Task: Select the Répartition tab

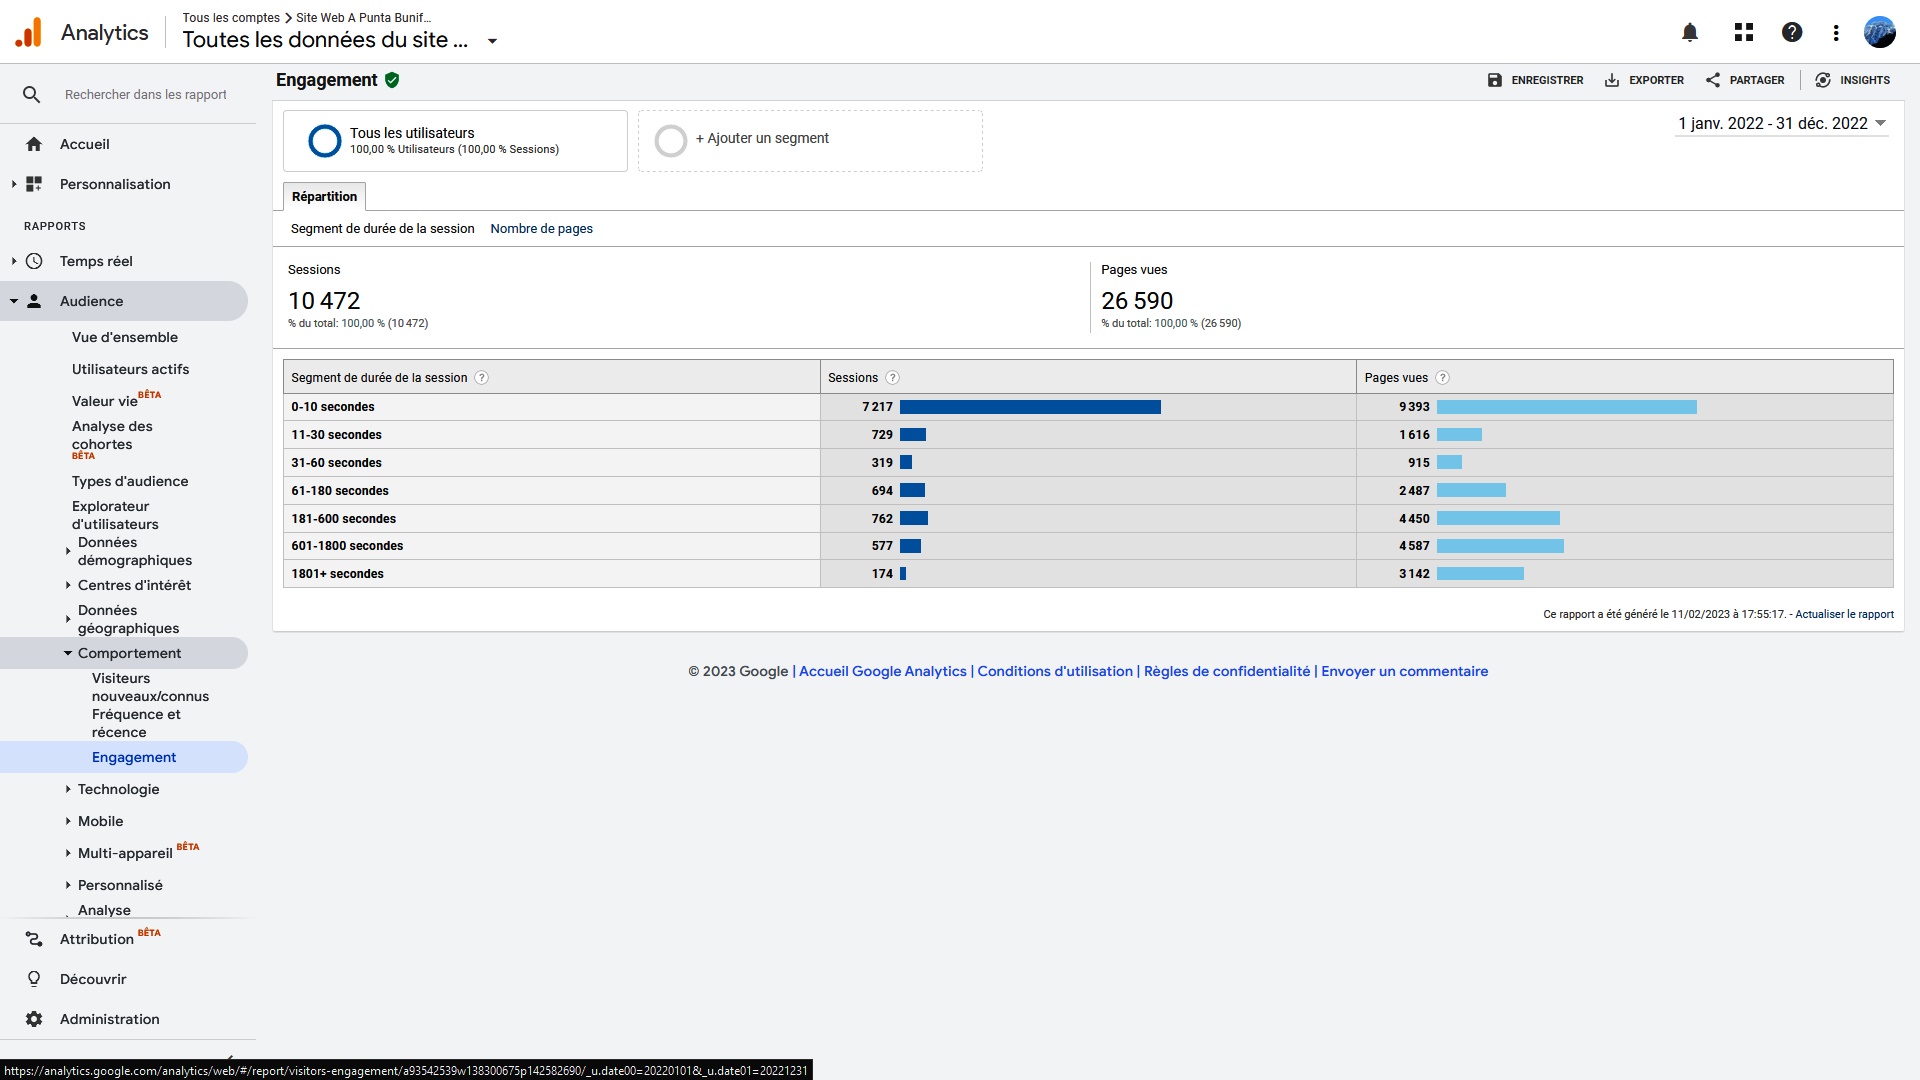Action: pos(324,197)
